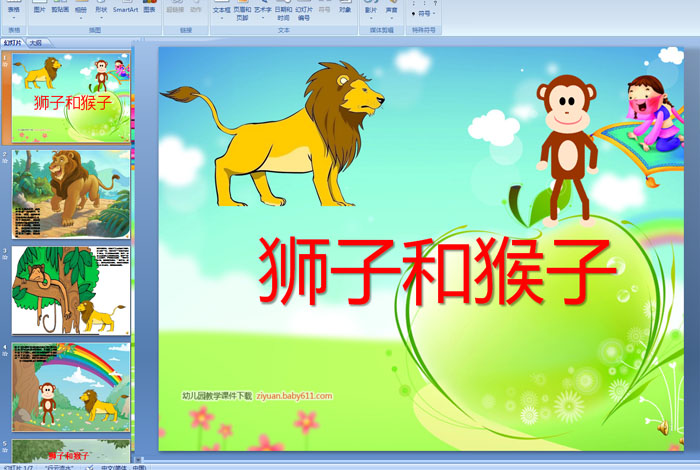Insert a 图表 (Chart)
This screenshot has height=470, width=700.
click(150, 8)
